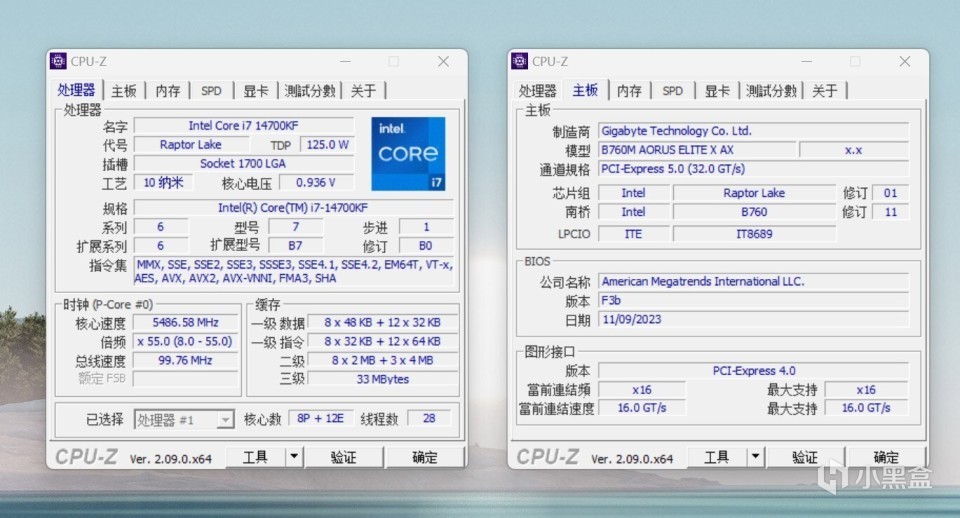Click model B760M AORUS ELITE X AX
Image resolution: width=960 pixels, height=518 pixels.
click(x=697, y=150)
